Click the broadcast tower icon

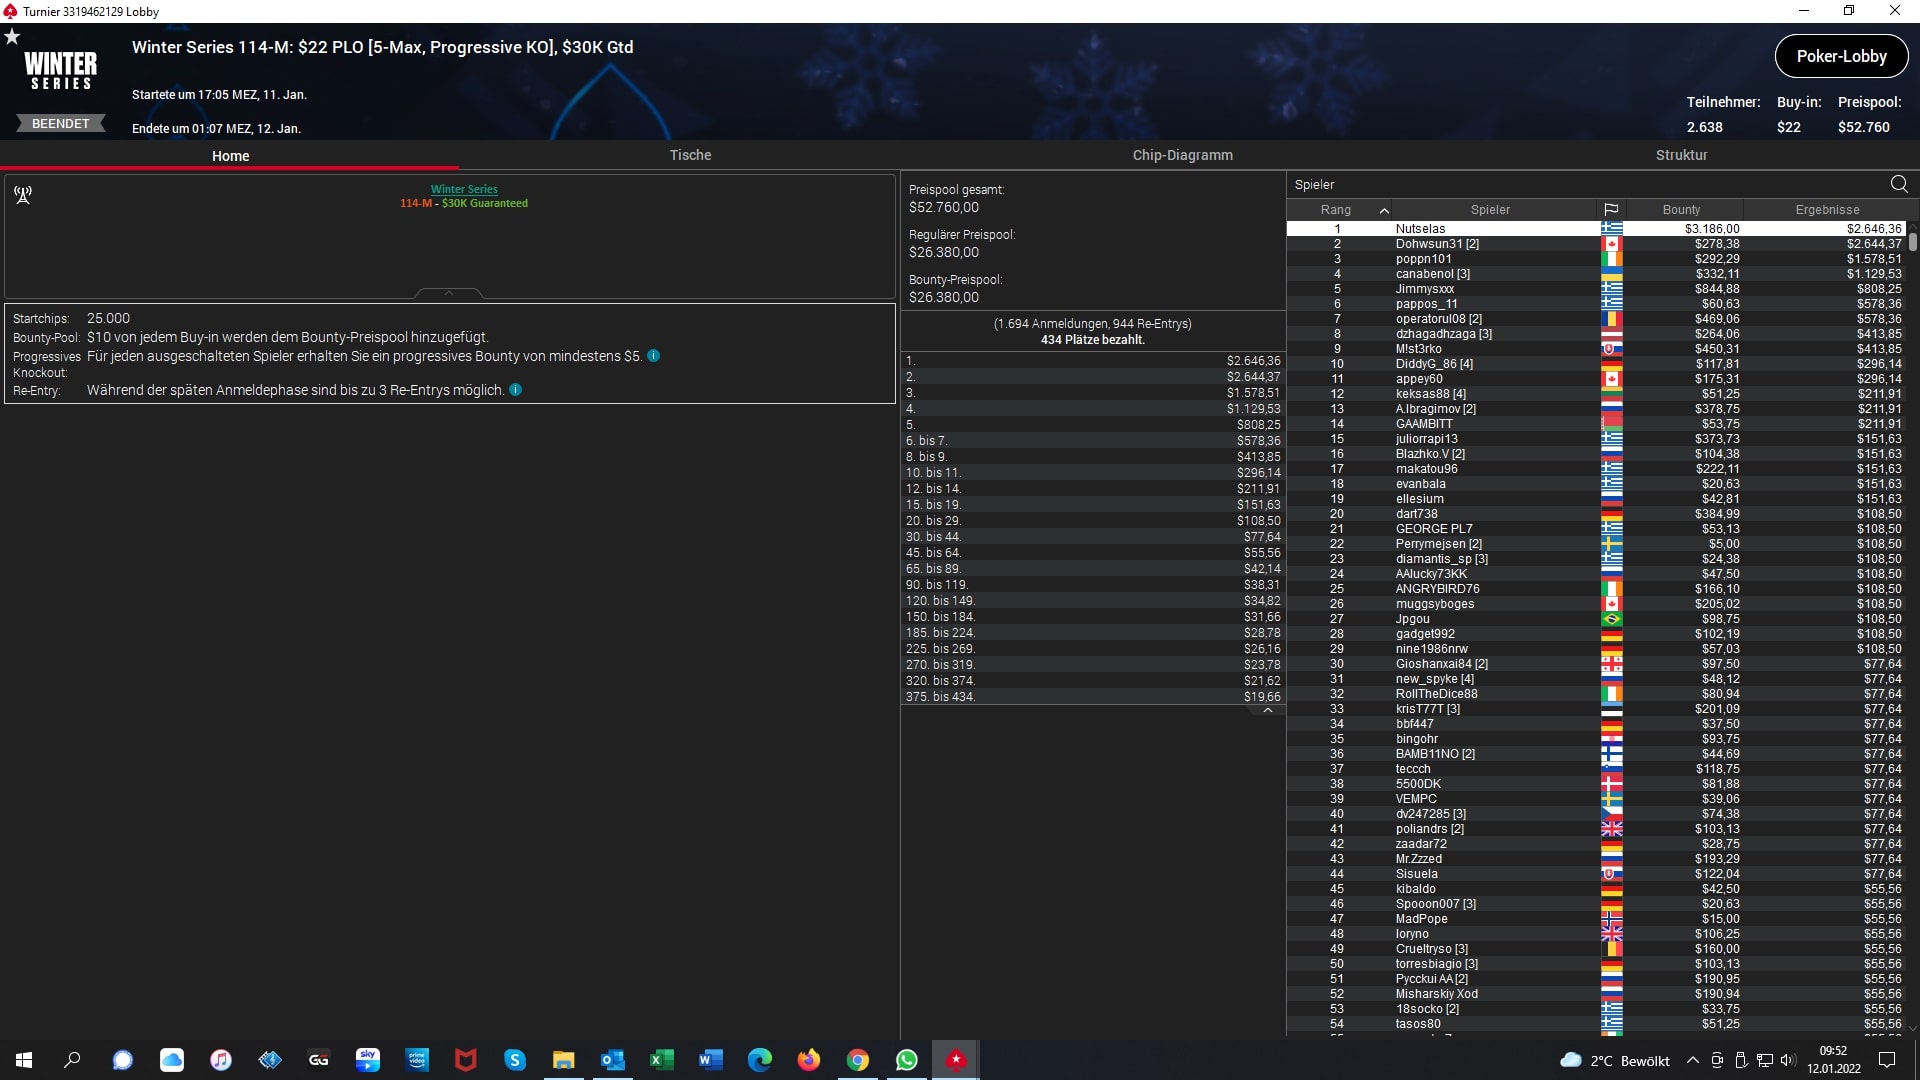(23, 194)
